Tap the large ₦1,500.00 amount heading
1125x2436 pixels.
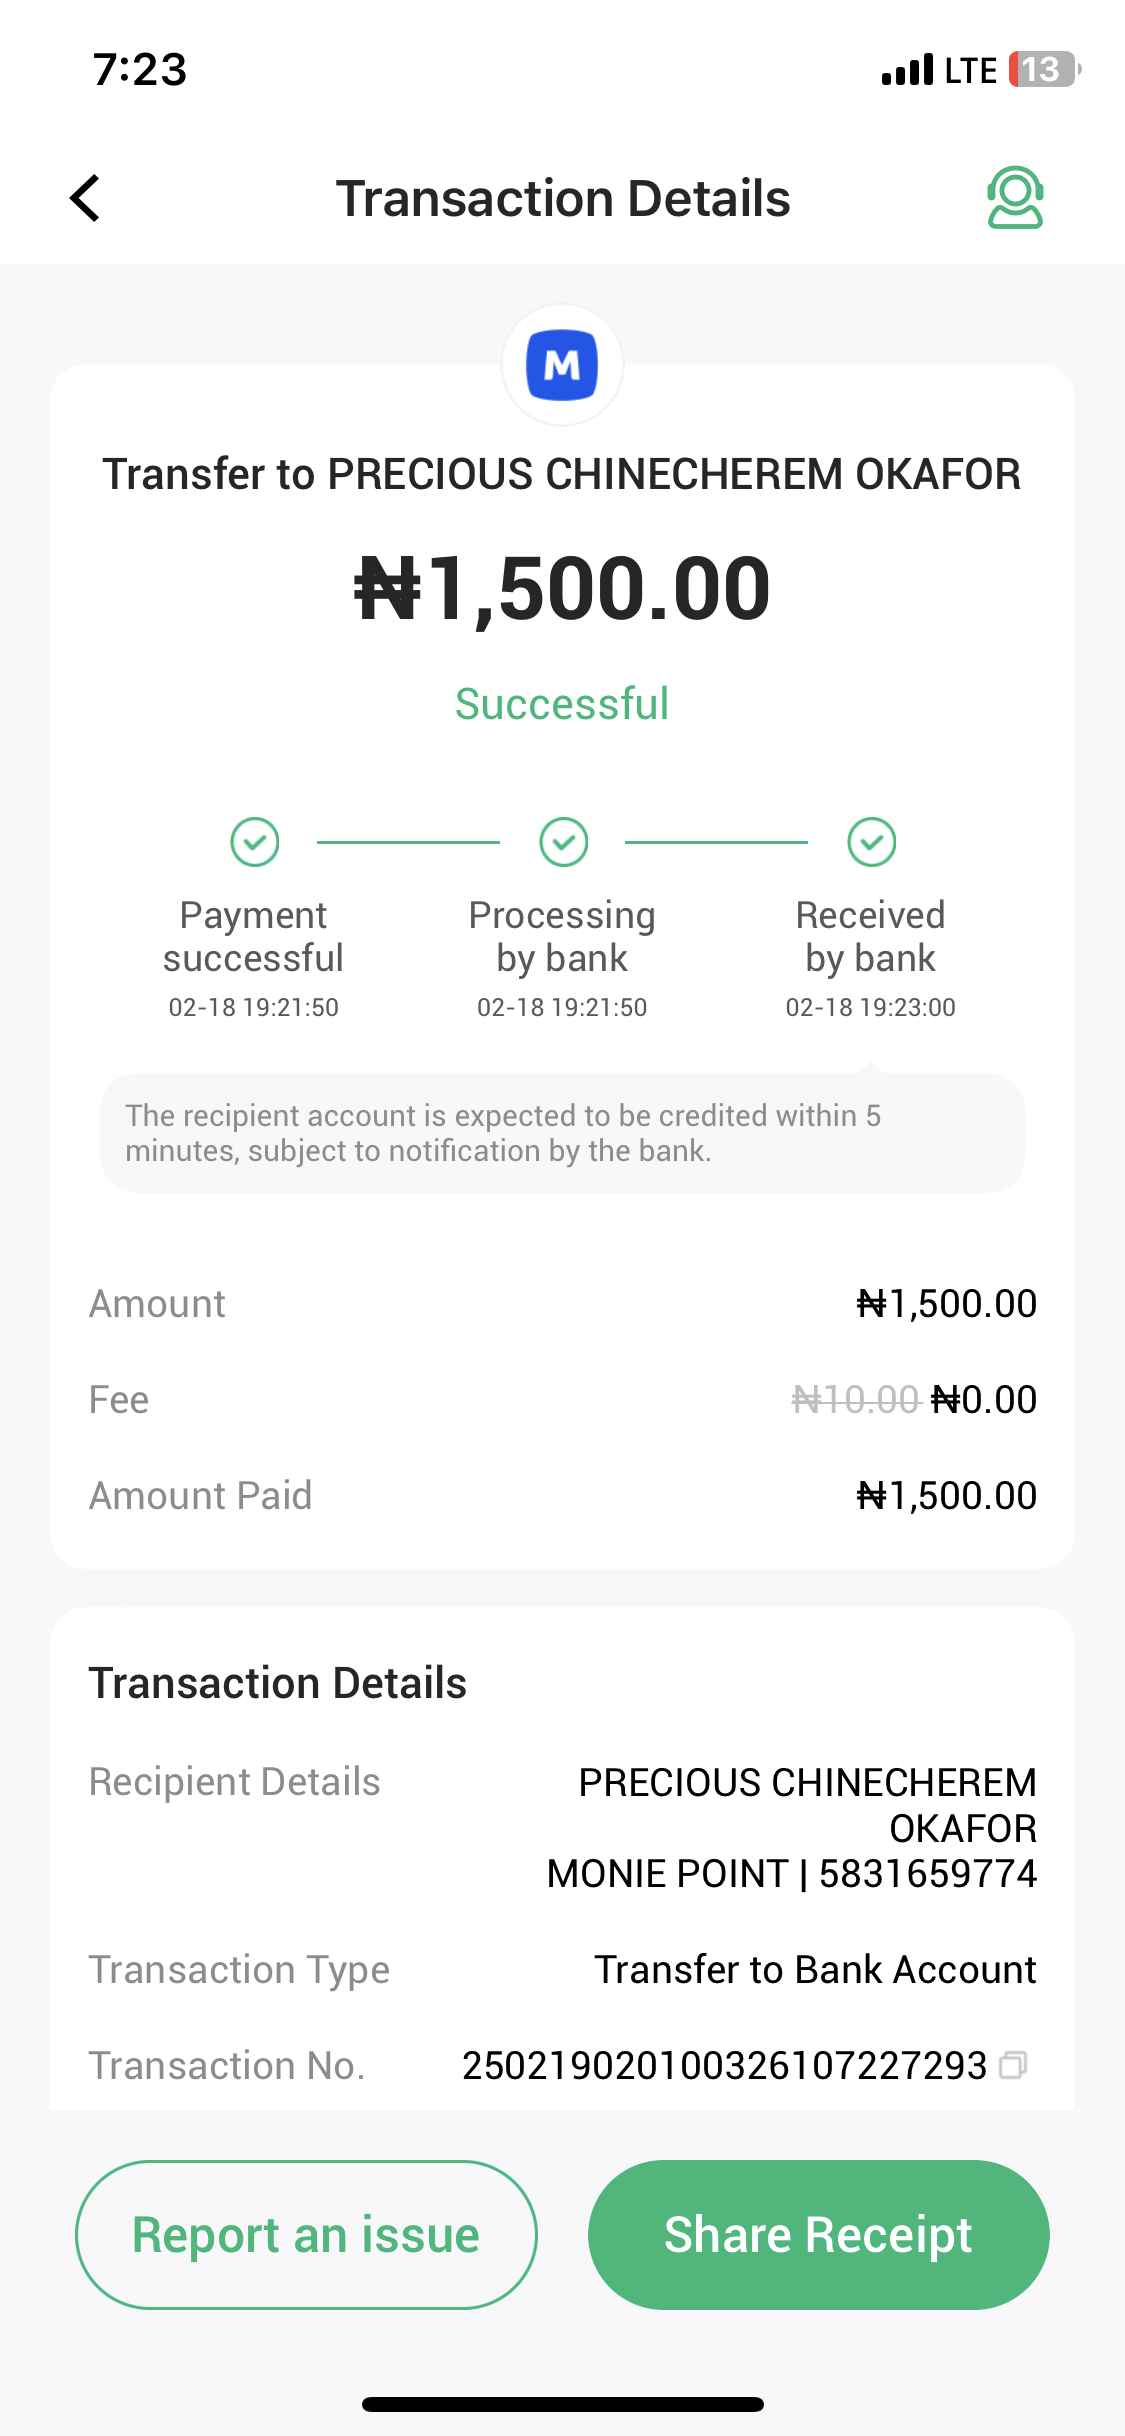pyautogui.click(x=562, y=589)
